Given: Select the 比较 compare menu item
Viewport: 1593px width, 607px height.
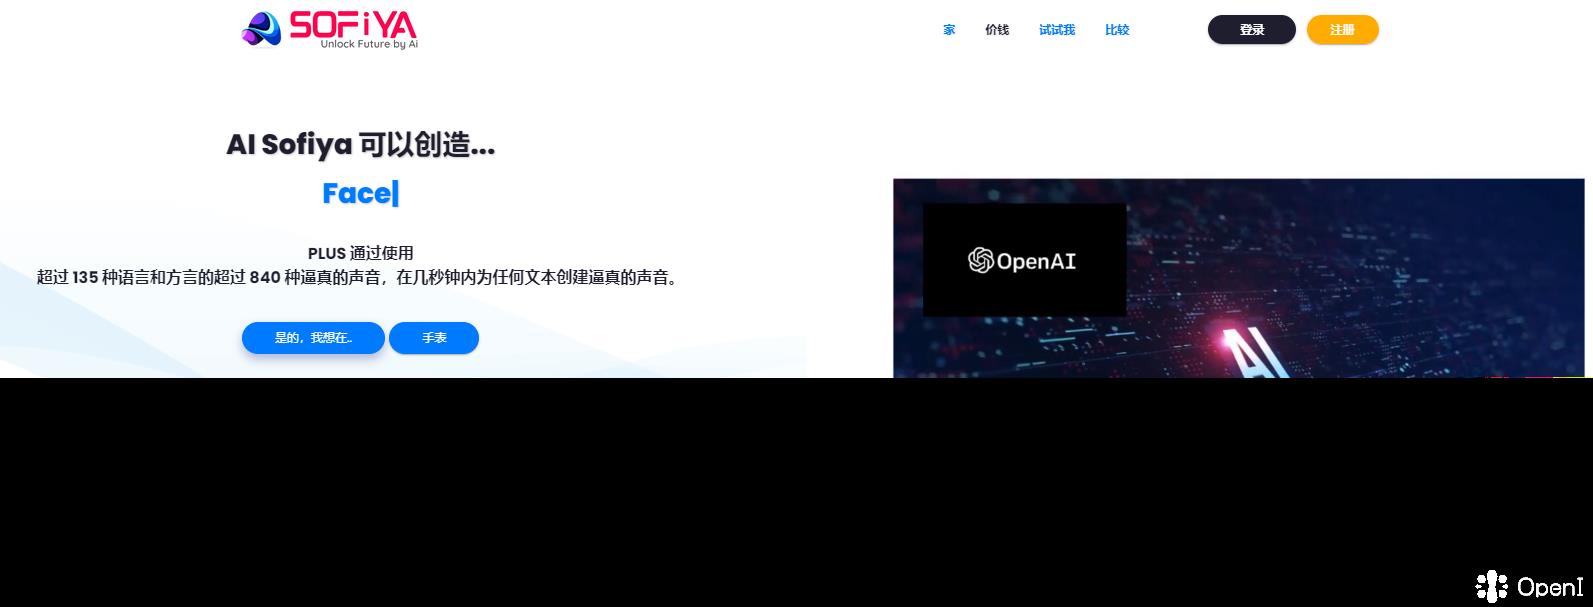Looking at the screenshot, I should pyautogui.click(x=1117, y=30).
